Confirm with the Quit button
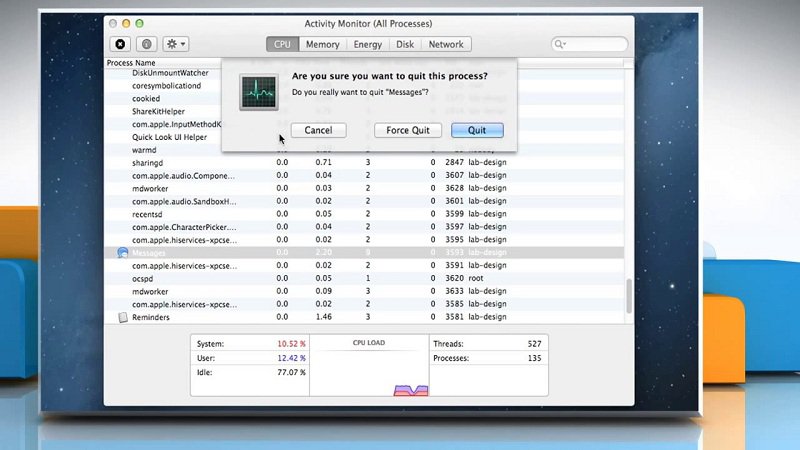Viewport: 800px width, 450px height. 476,130
